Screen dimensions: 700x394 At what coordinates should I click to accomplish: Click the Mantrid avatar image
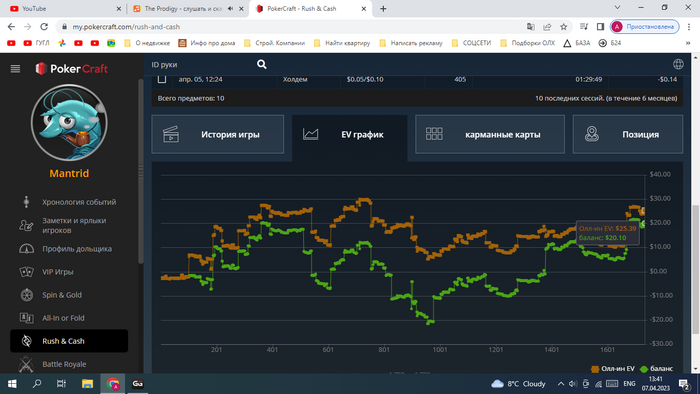tap(69, 123)
